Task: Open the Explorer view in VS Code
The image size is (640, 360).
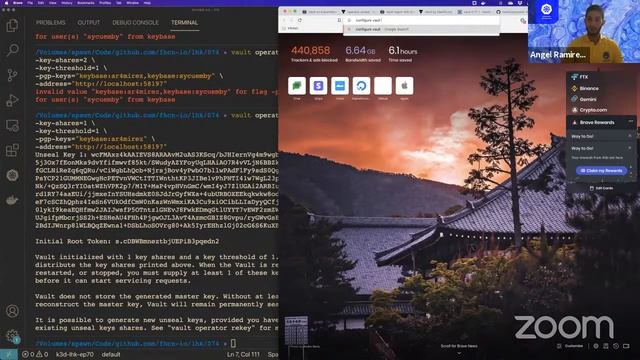Action: click(12, 26)
